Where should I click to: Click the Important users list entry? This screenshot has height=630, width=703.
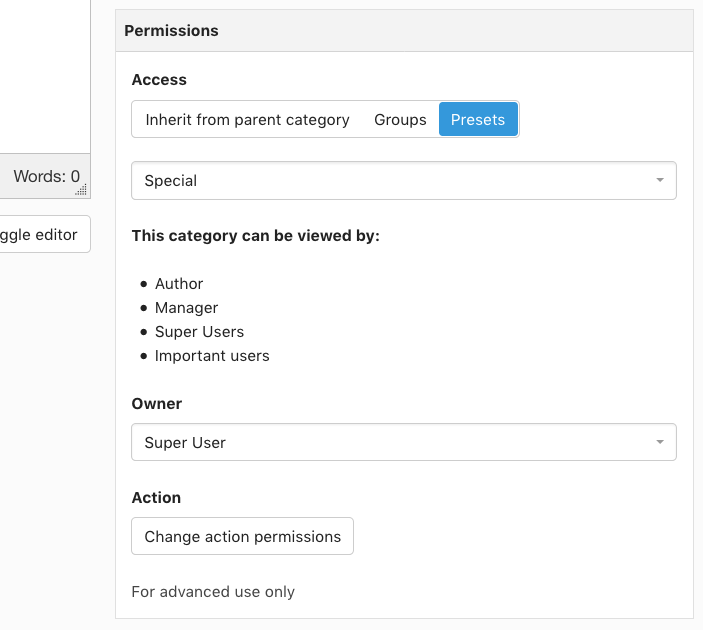tap(212, 356)
